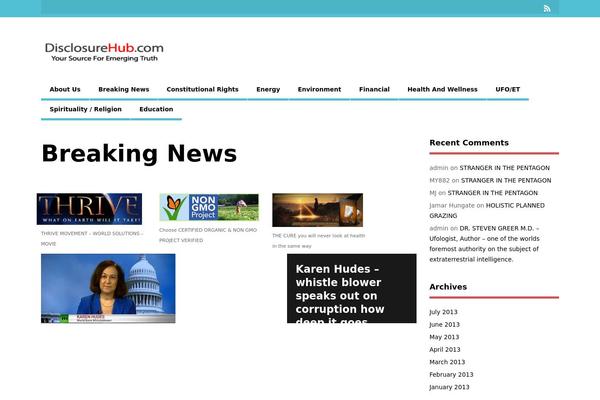Open THE CURE you will never look link
The image size is (600, 400).
[x=318, y=241]
